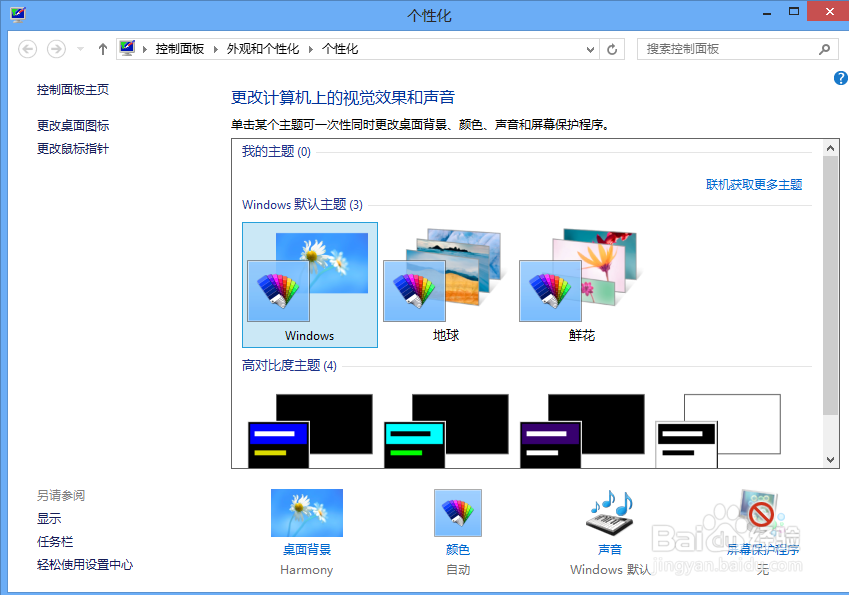Screen dimensions: 849x595
Task: Open the blue Help question mark
Action: click(840, 79)
